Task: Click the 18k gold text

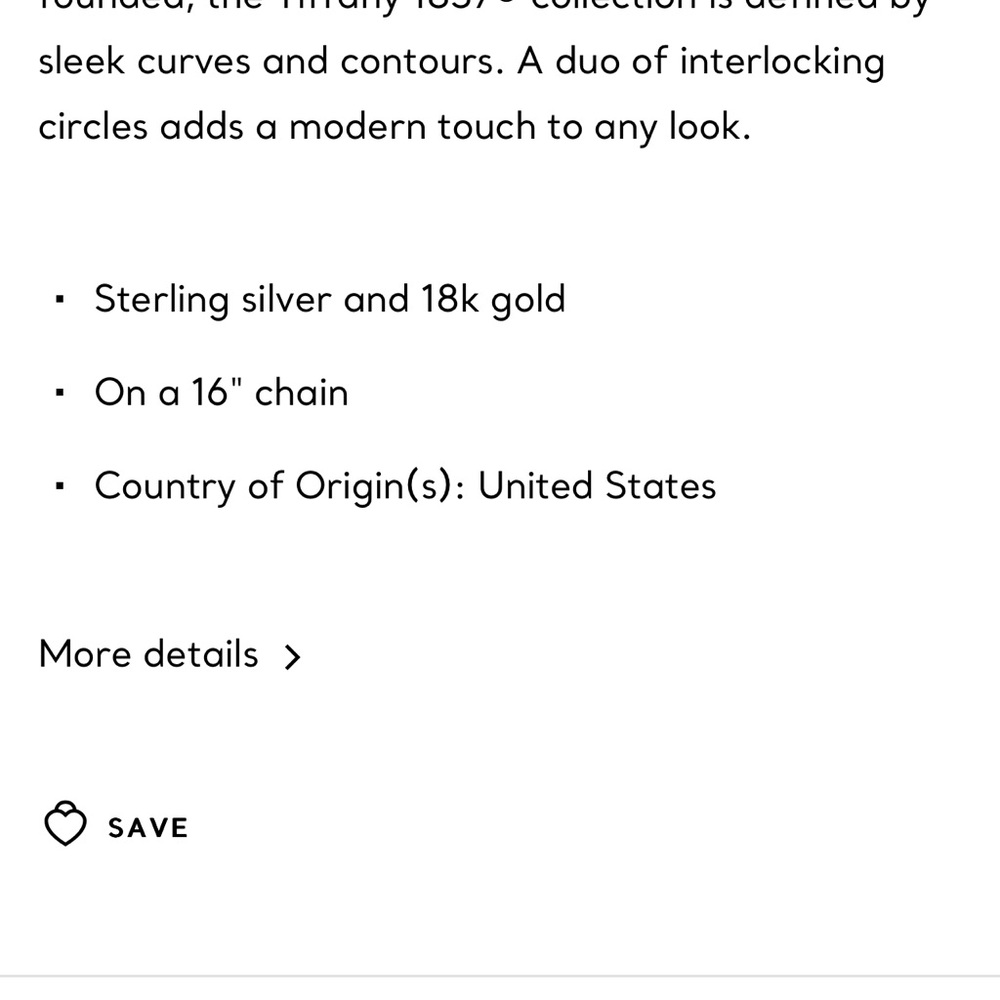Action: (x=493, y=298)
